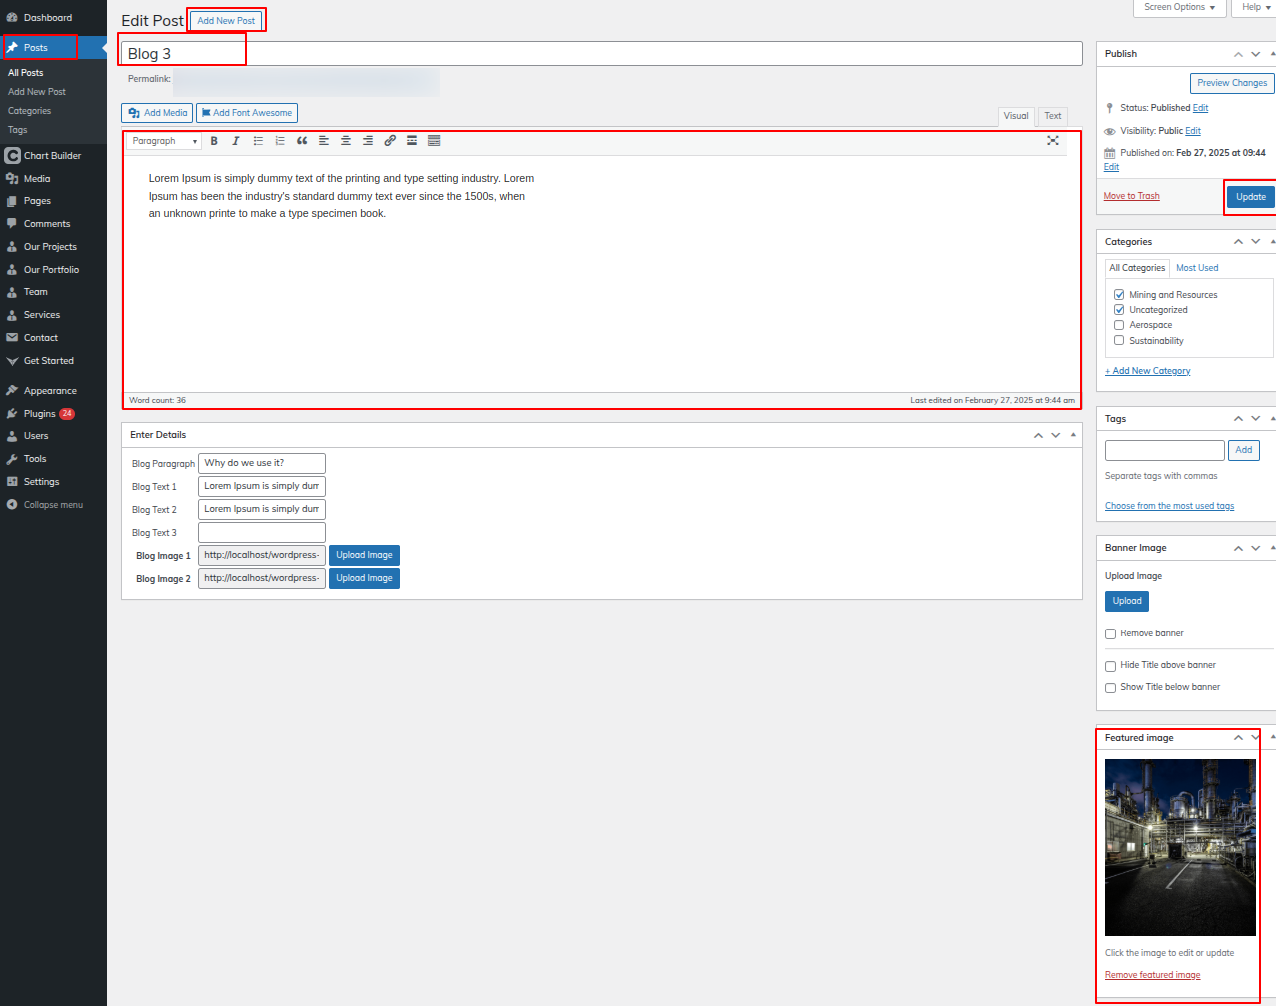
Task: Check the Aerospace category
Action: (x=1119, y=325)
